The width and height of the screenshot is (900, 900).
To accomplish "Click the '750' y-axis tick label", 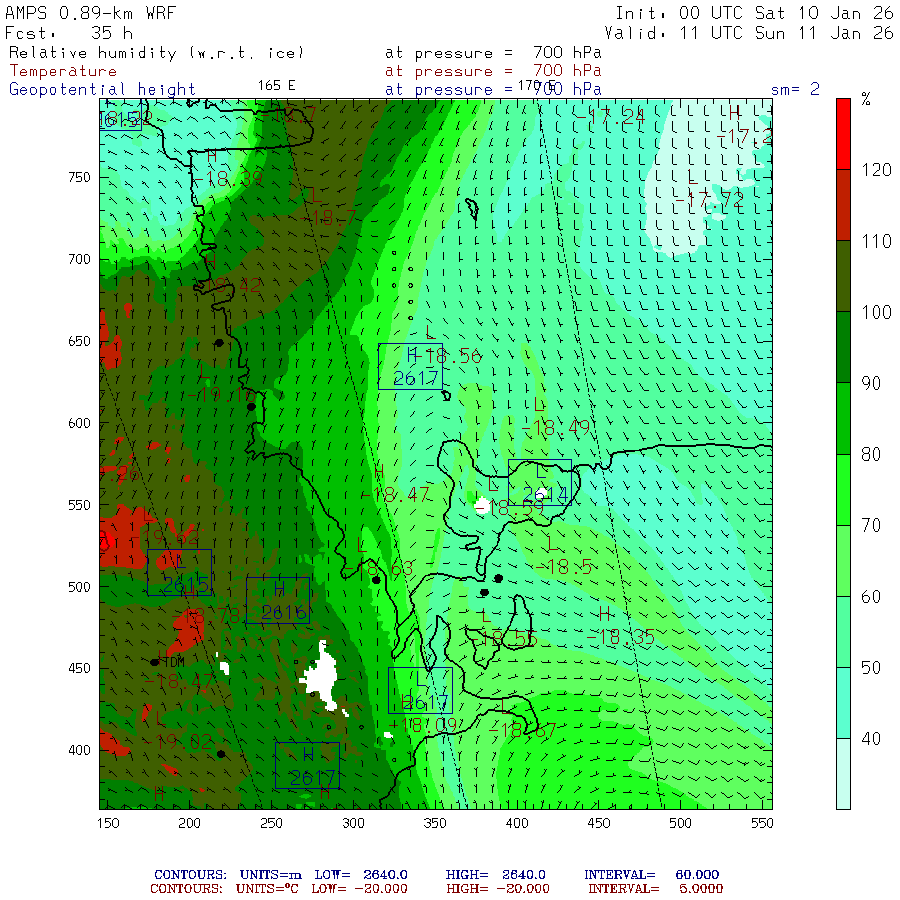I will point(79,177).
